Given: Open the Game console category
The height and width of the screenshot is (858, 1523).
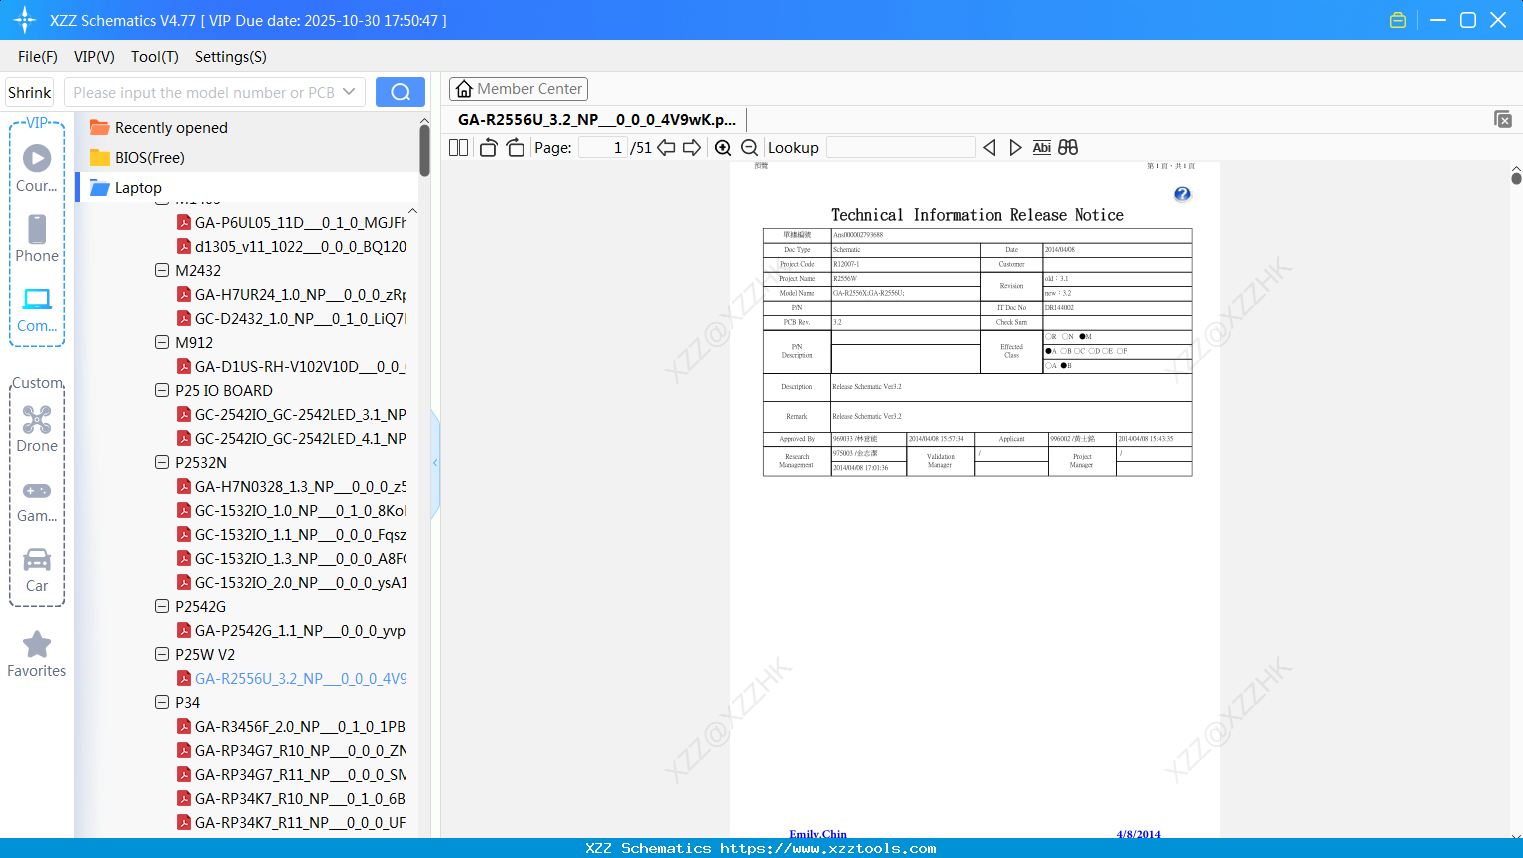Looking at the screenshot, I should (x=37, y=500).
